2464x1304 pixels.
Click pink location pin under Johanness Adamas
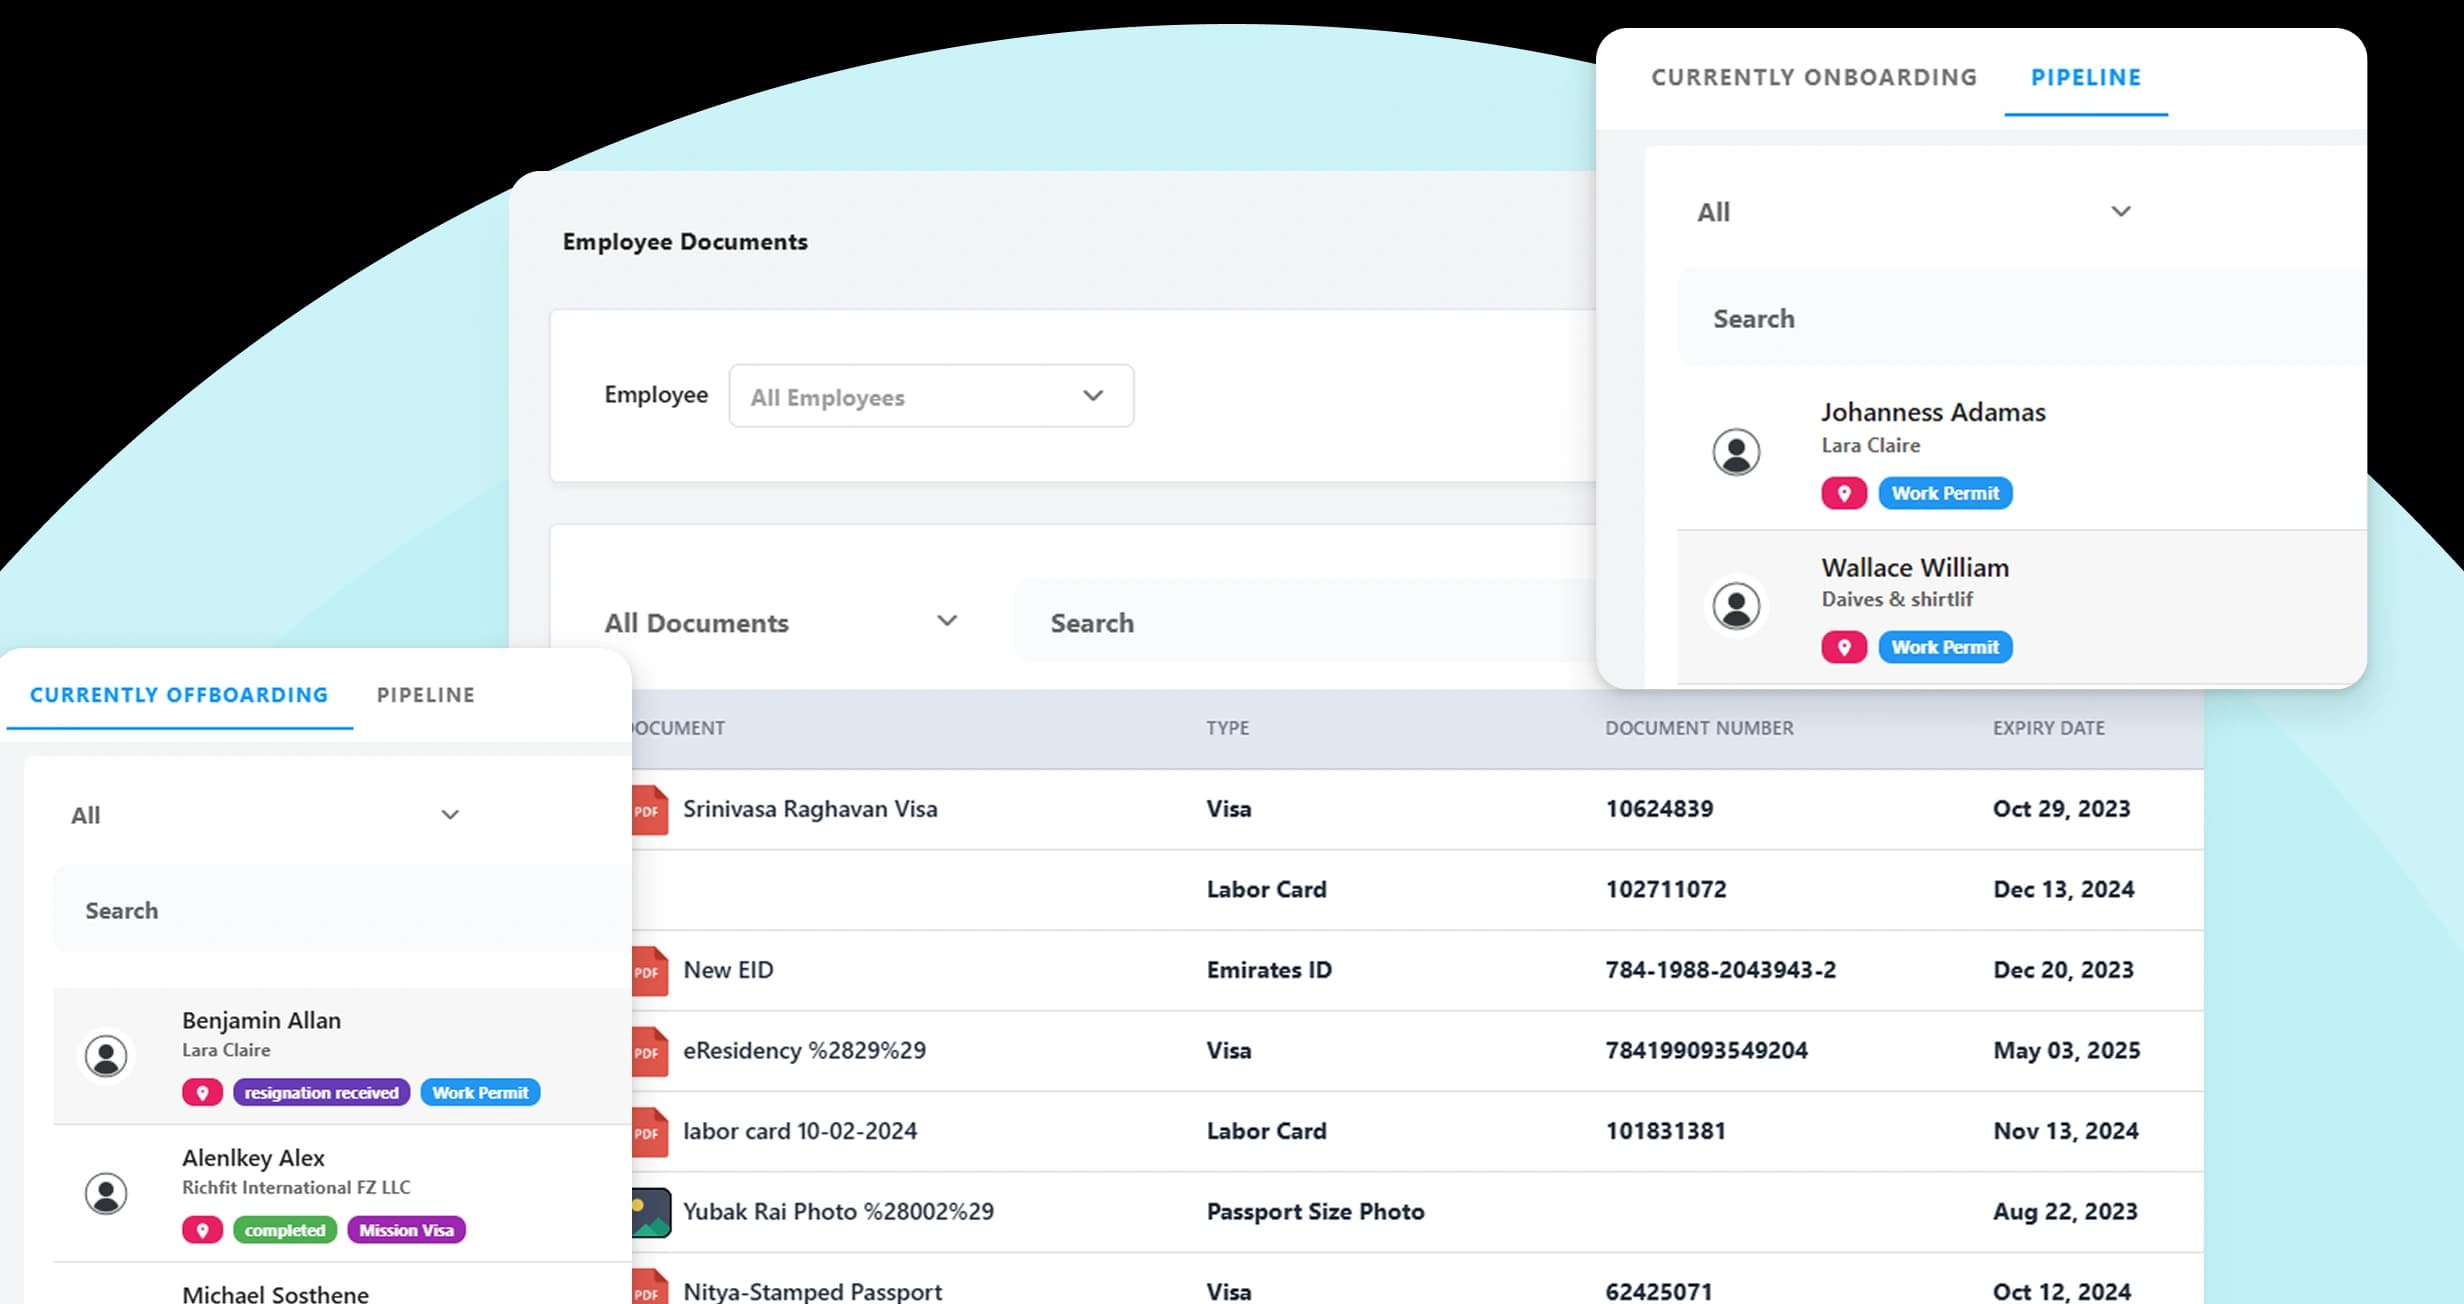pyautogui.click(x=1844, y=493)
